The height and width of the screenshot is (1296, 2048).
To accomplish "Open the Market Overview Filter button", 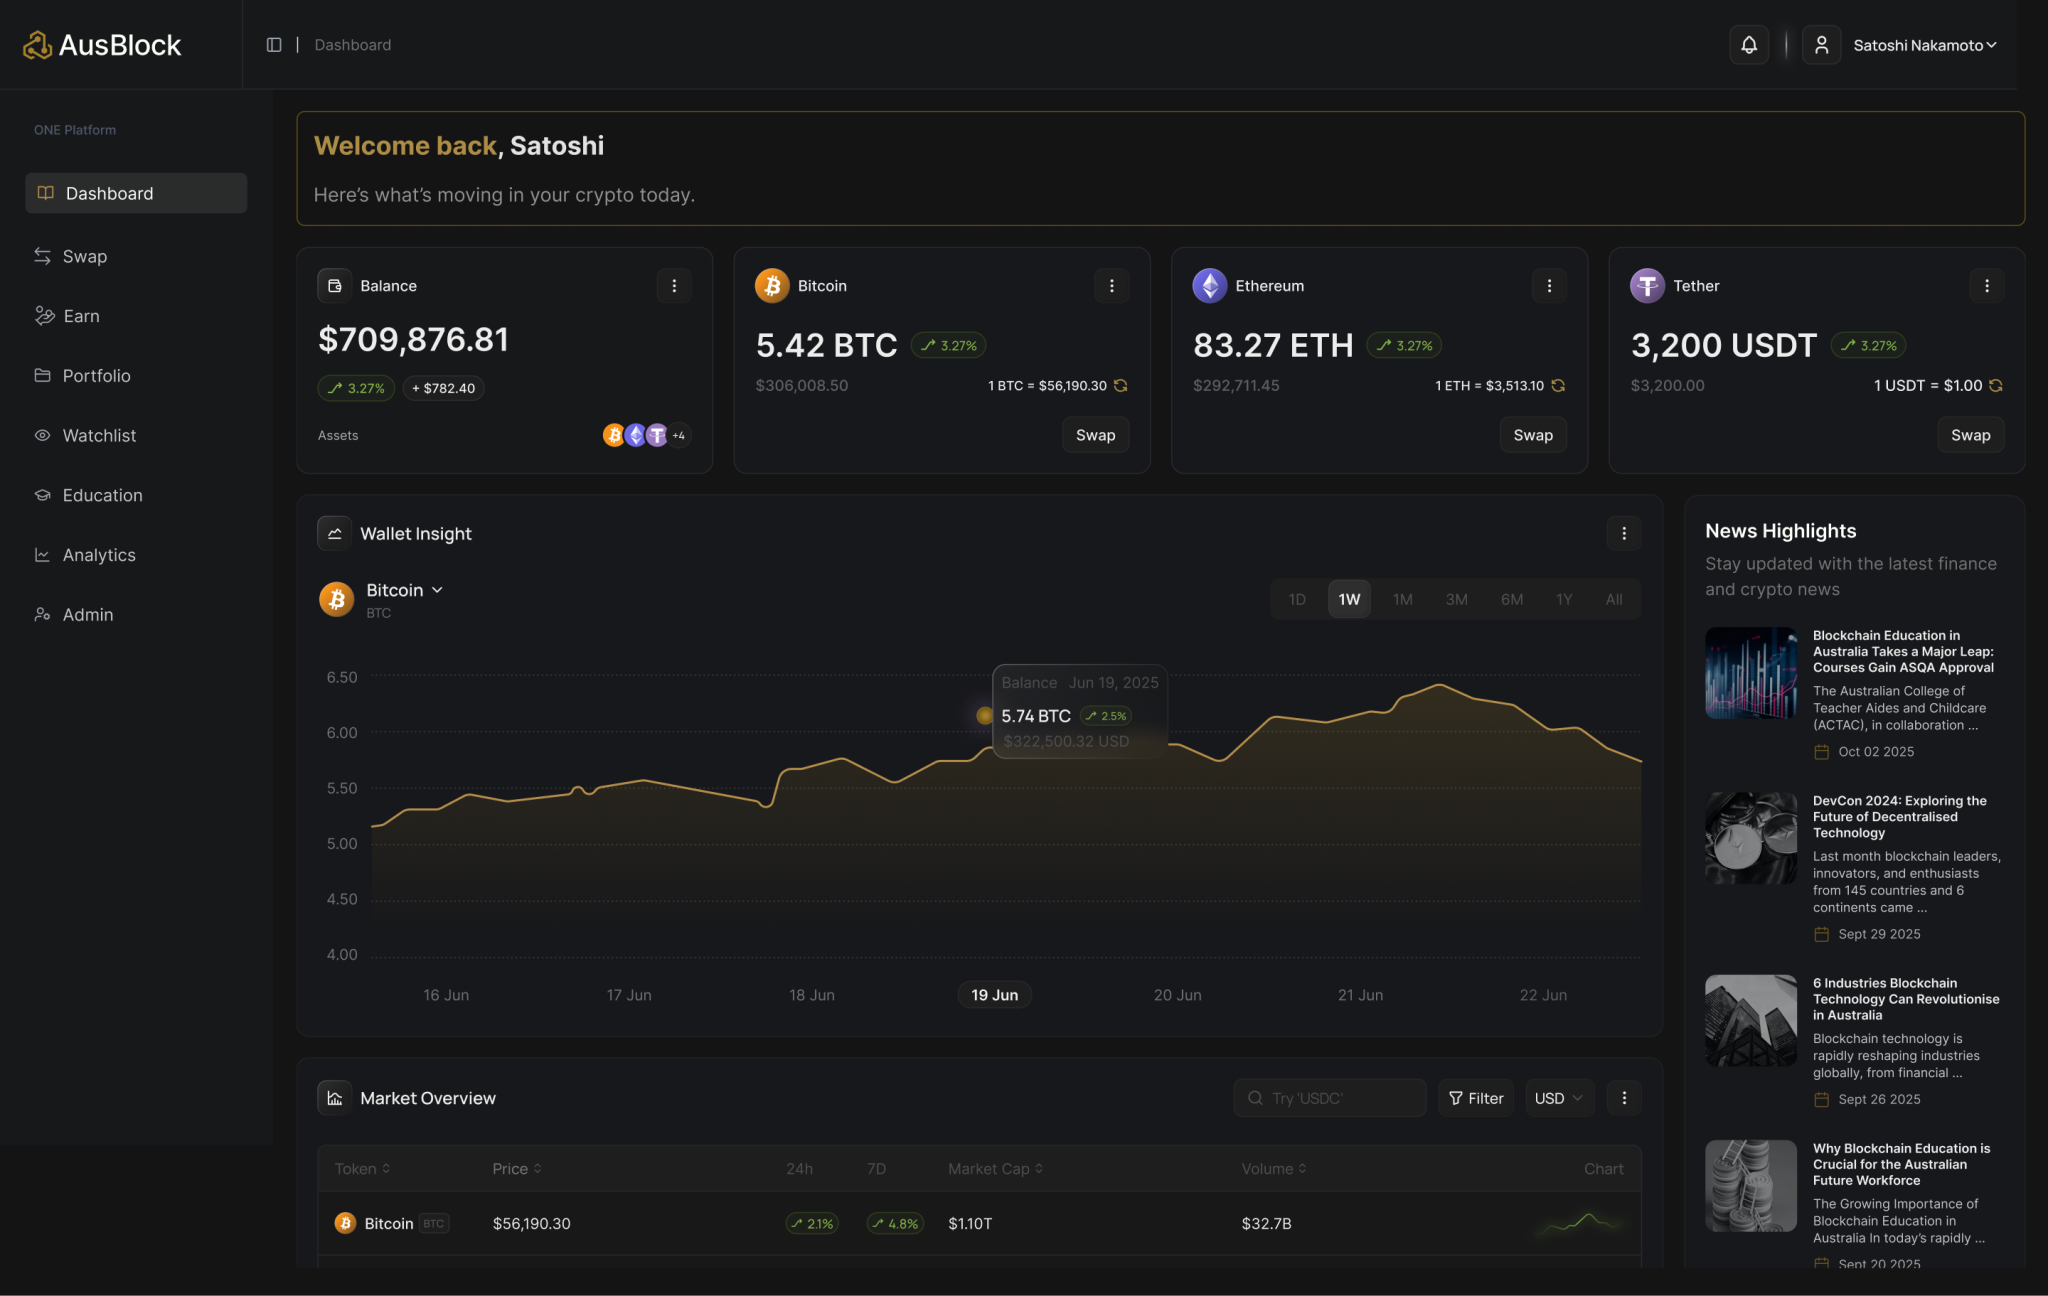I will (x=1476, y=1098).
